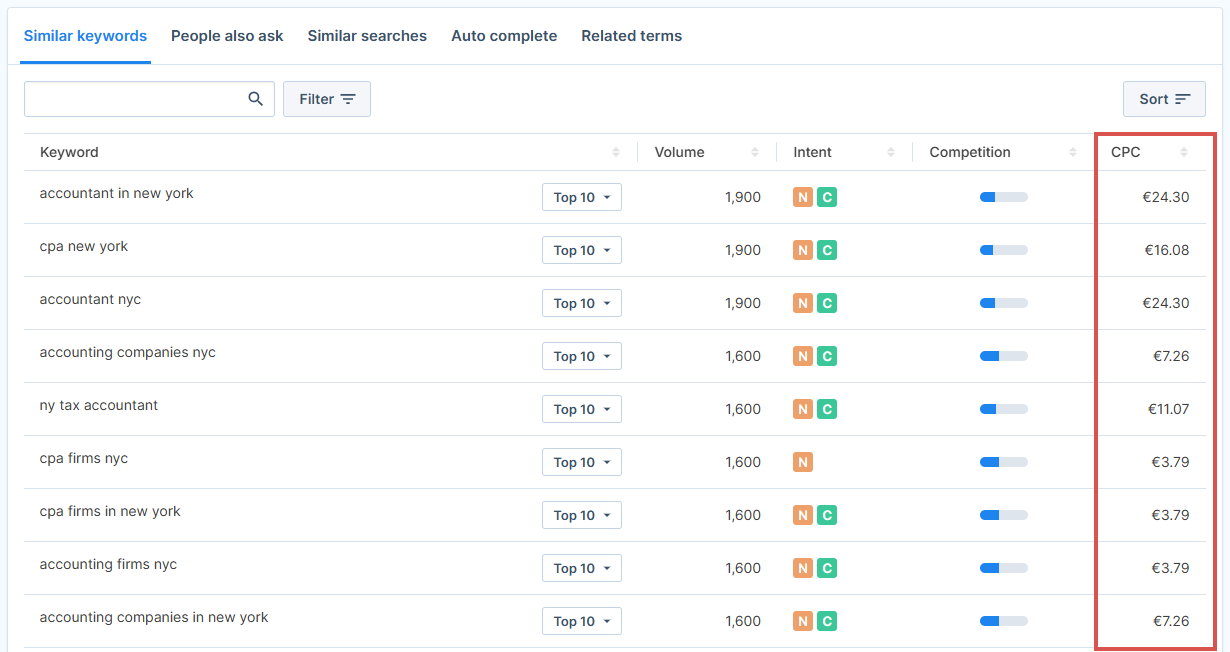Select the keyword 'ny tax accountant'

(99, 405)
